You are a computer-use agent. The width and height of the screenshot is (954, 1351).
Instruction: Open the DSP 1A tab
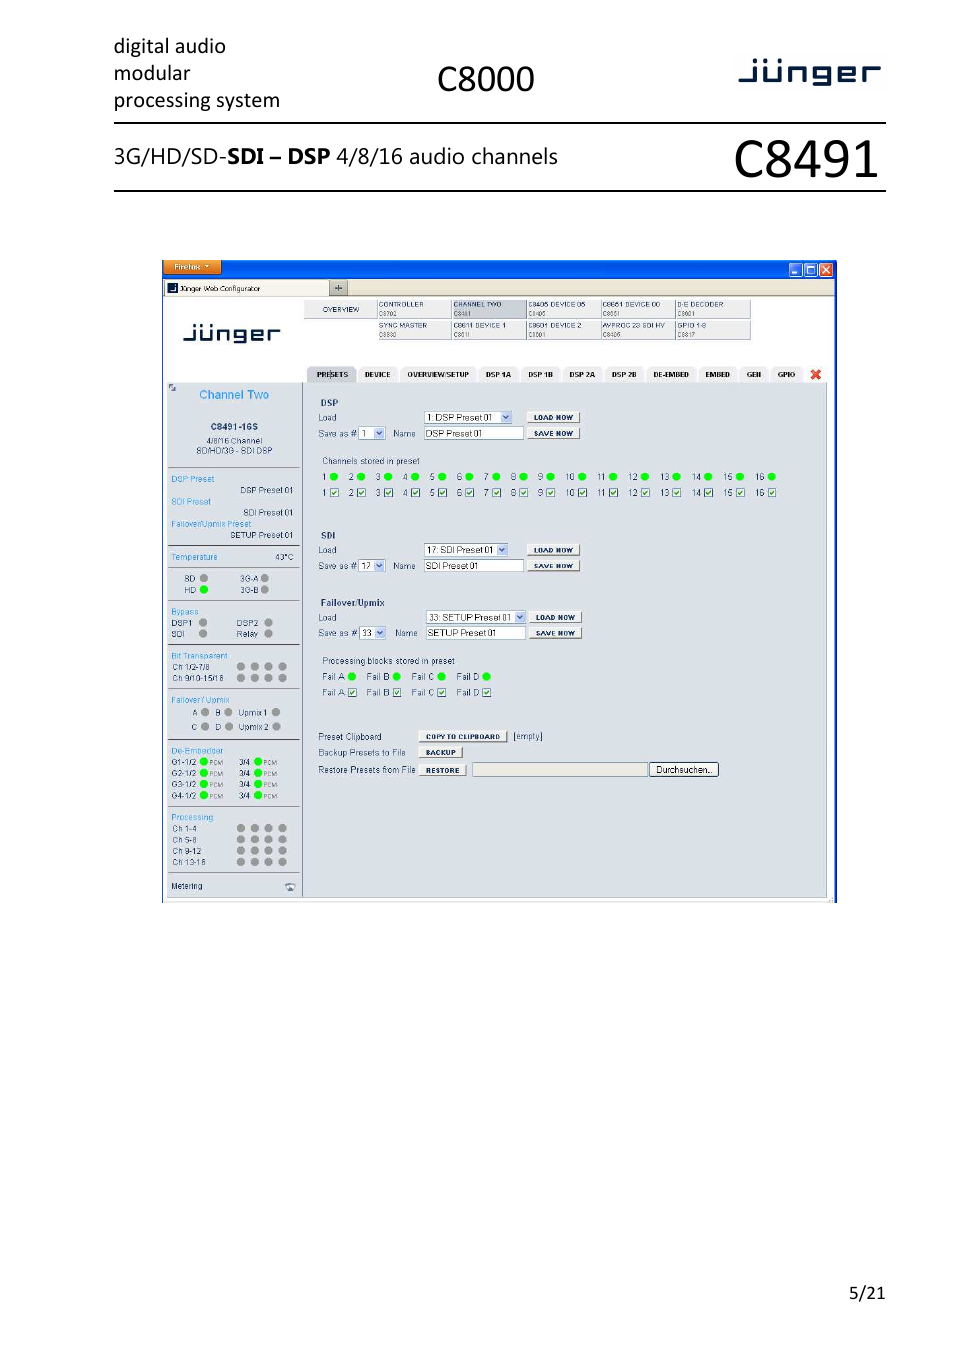(498, 375)
